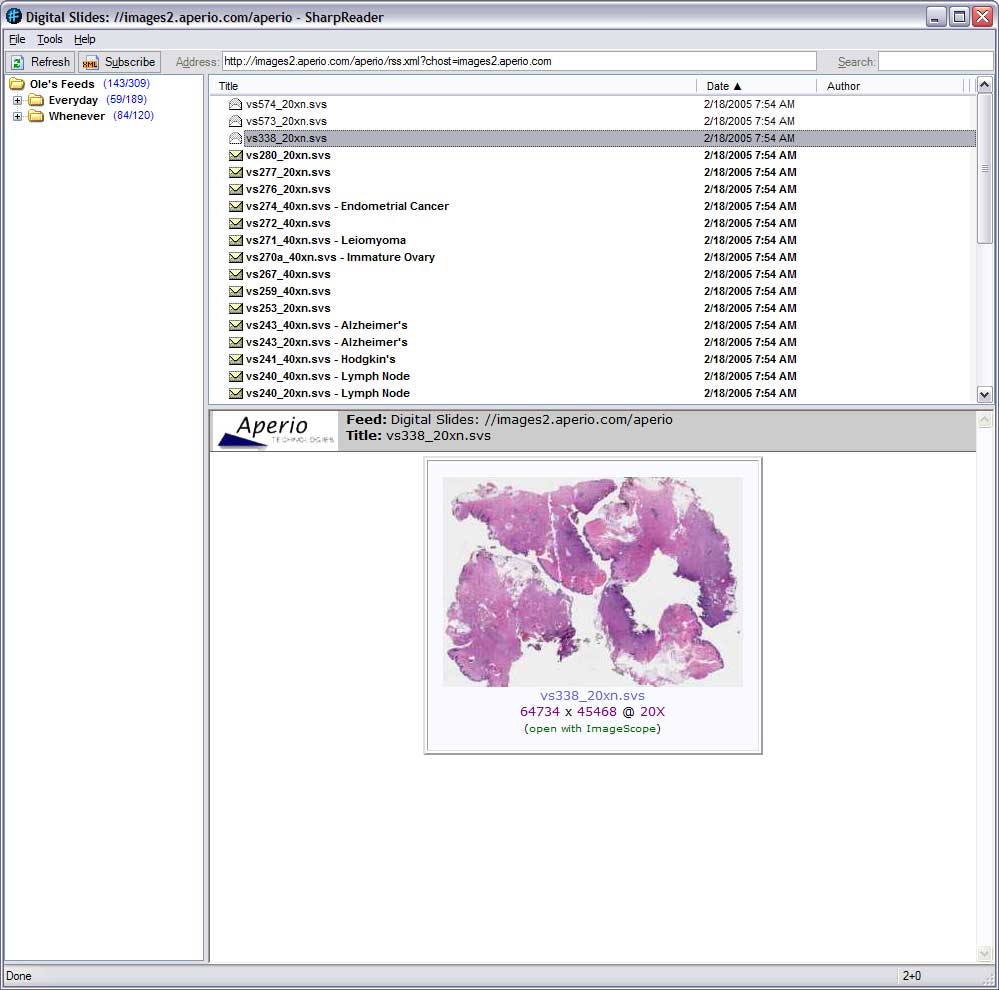Click the tissue slide thumbnail image
The width and height of the screenshot is (999, 990).
(592, 581)
